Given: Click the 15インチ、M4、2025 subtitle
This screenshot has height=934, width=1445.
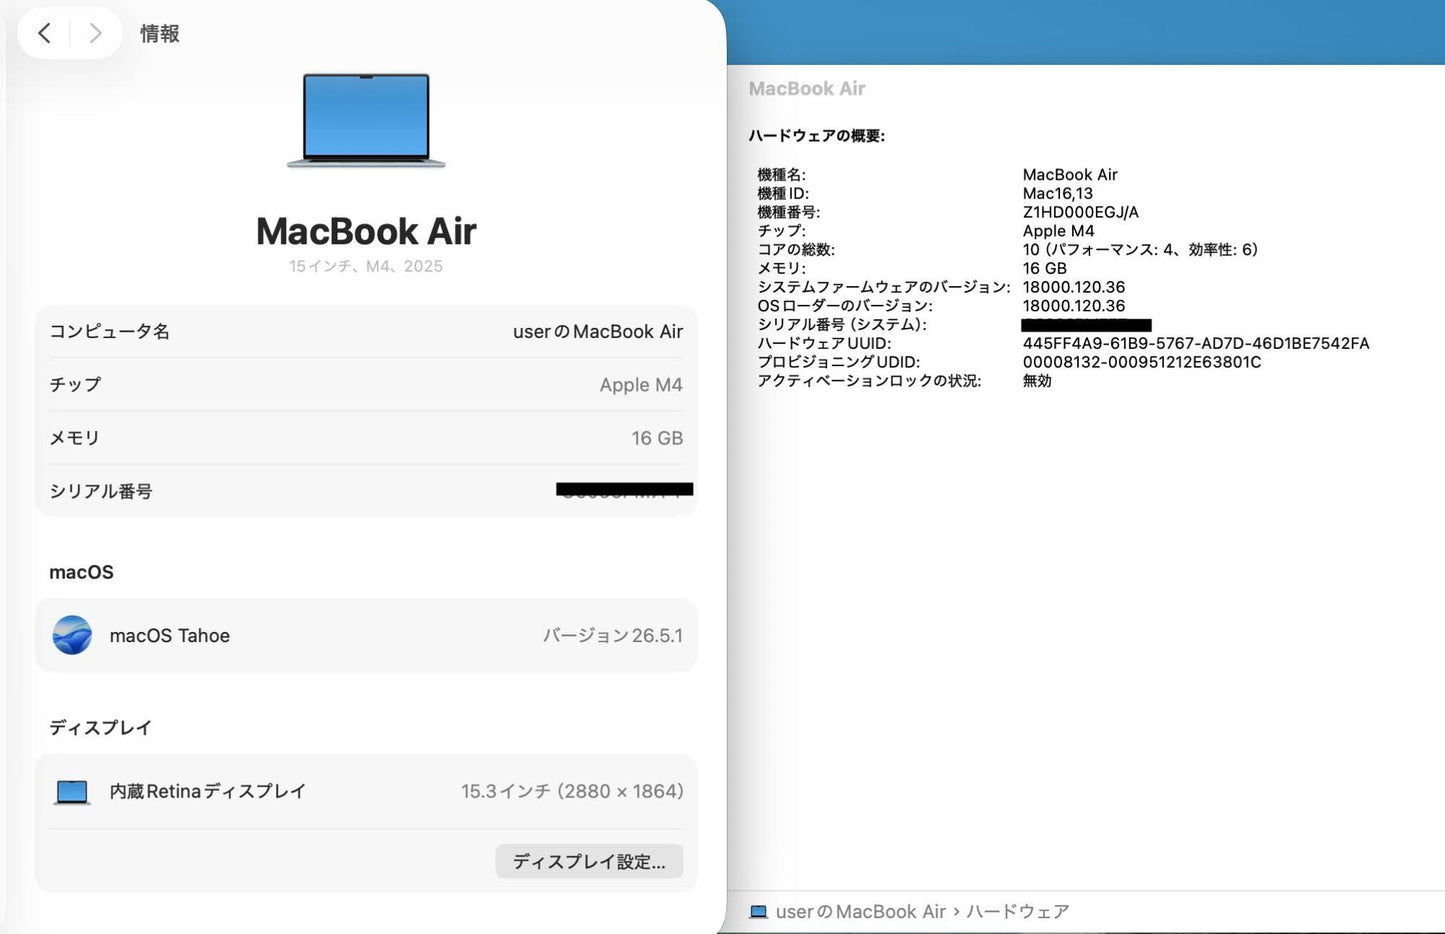Looking at the screenshot, I should pyautogui.click(x=366, y=266).
